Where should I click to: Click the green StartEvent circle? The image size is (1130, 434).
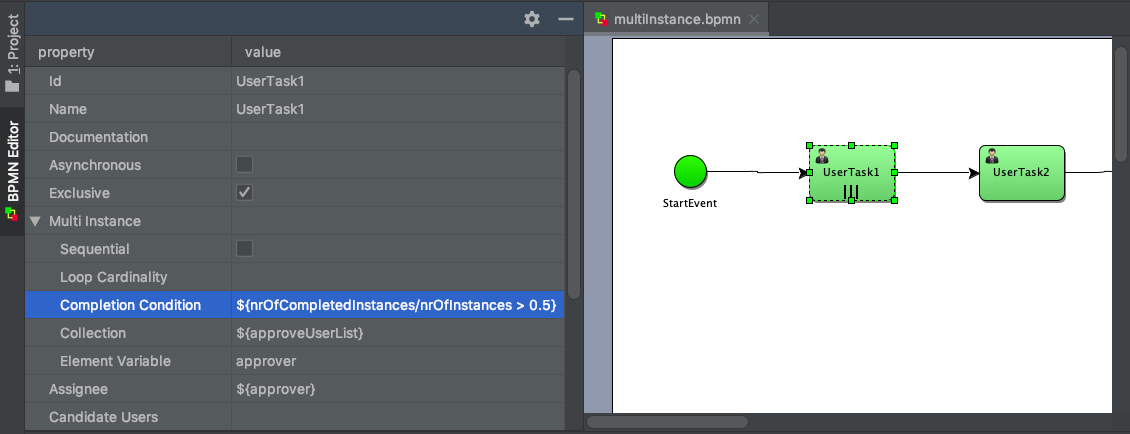coord(690,172)
